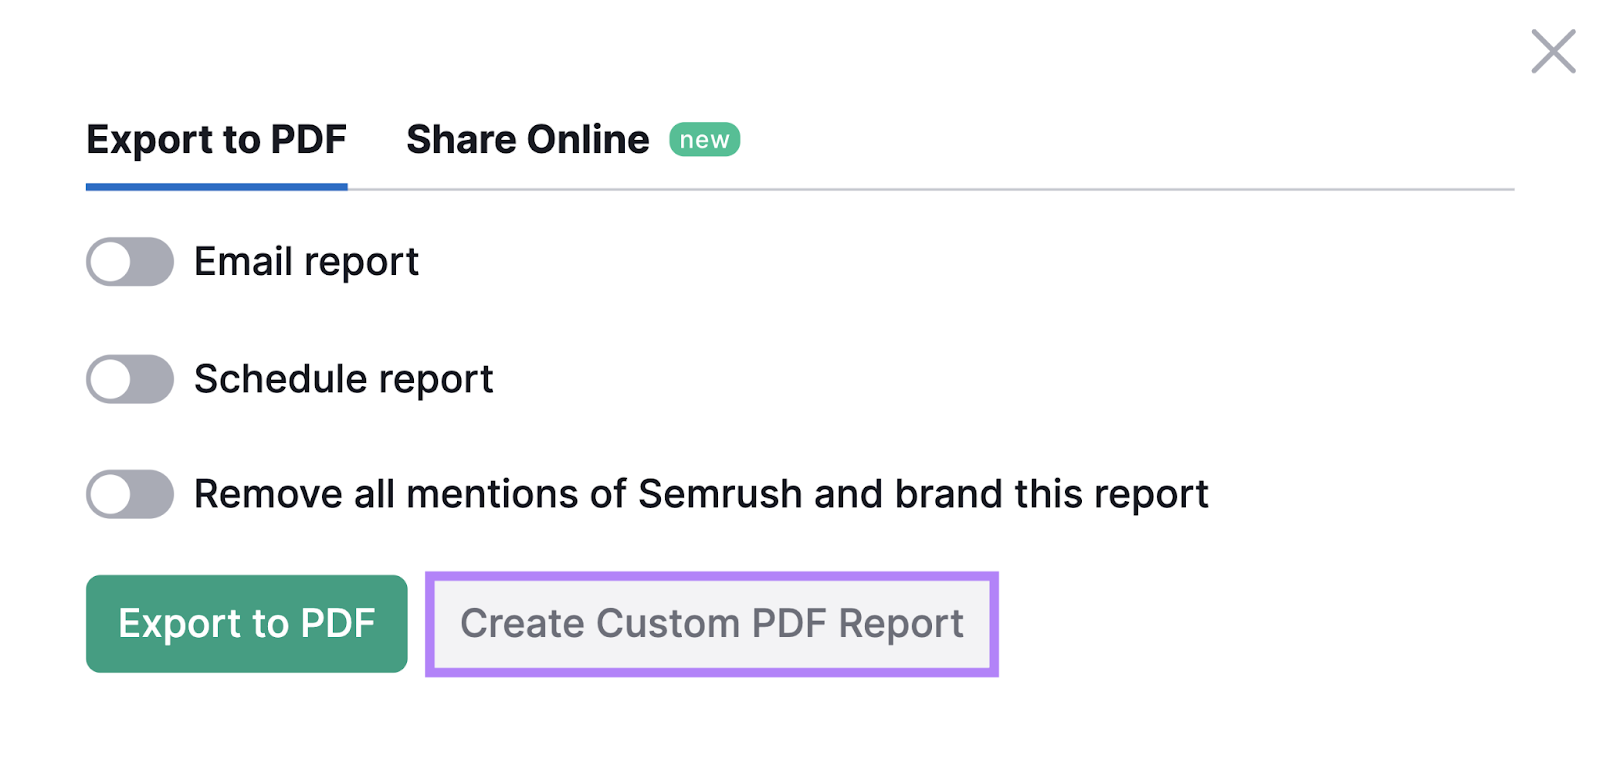Switch to the Share Online tab
Screen dimensions: 1600x762
click(x=525, y=139)
